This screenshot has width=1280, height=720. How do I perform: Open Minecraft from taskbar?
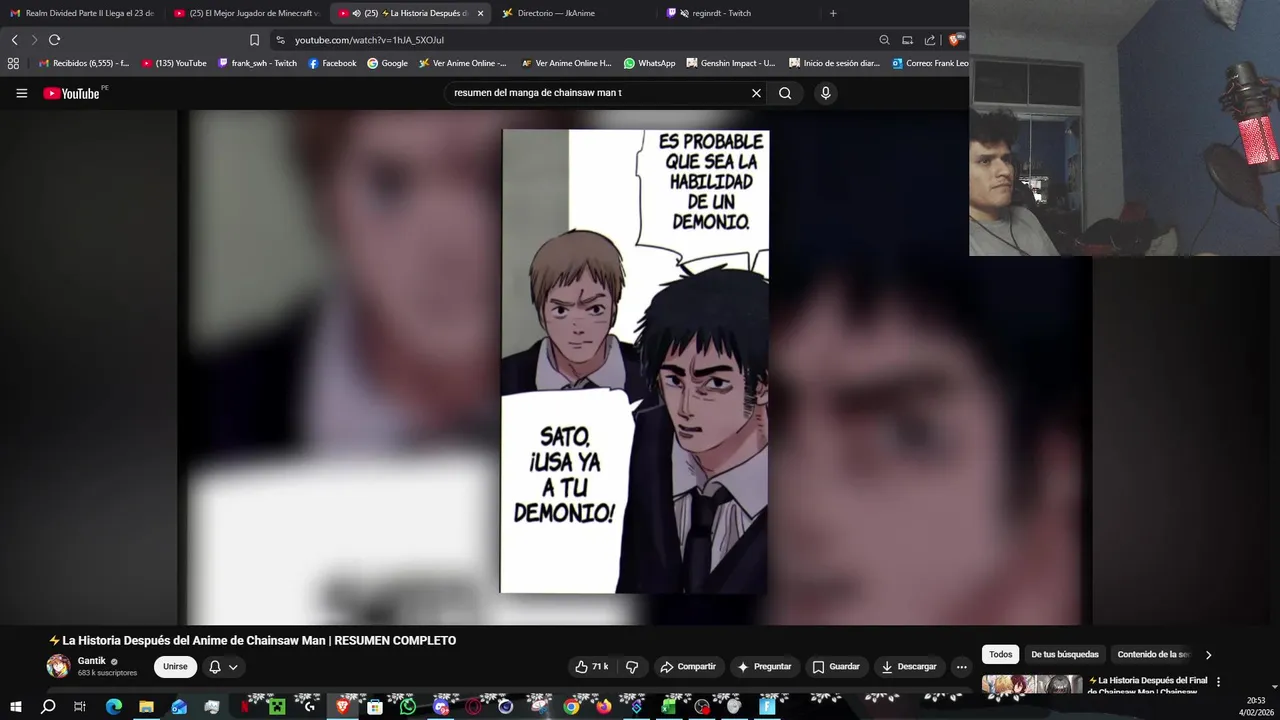click(x=277, y=707)
